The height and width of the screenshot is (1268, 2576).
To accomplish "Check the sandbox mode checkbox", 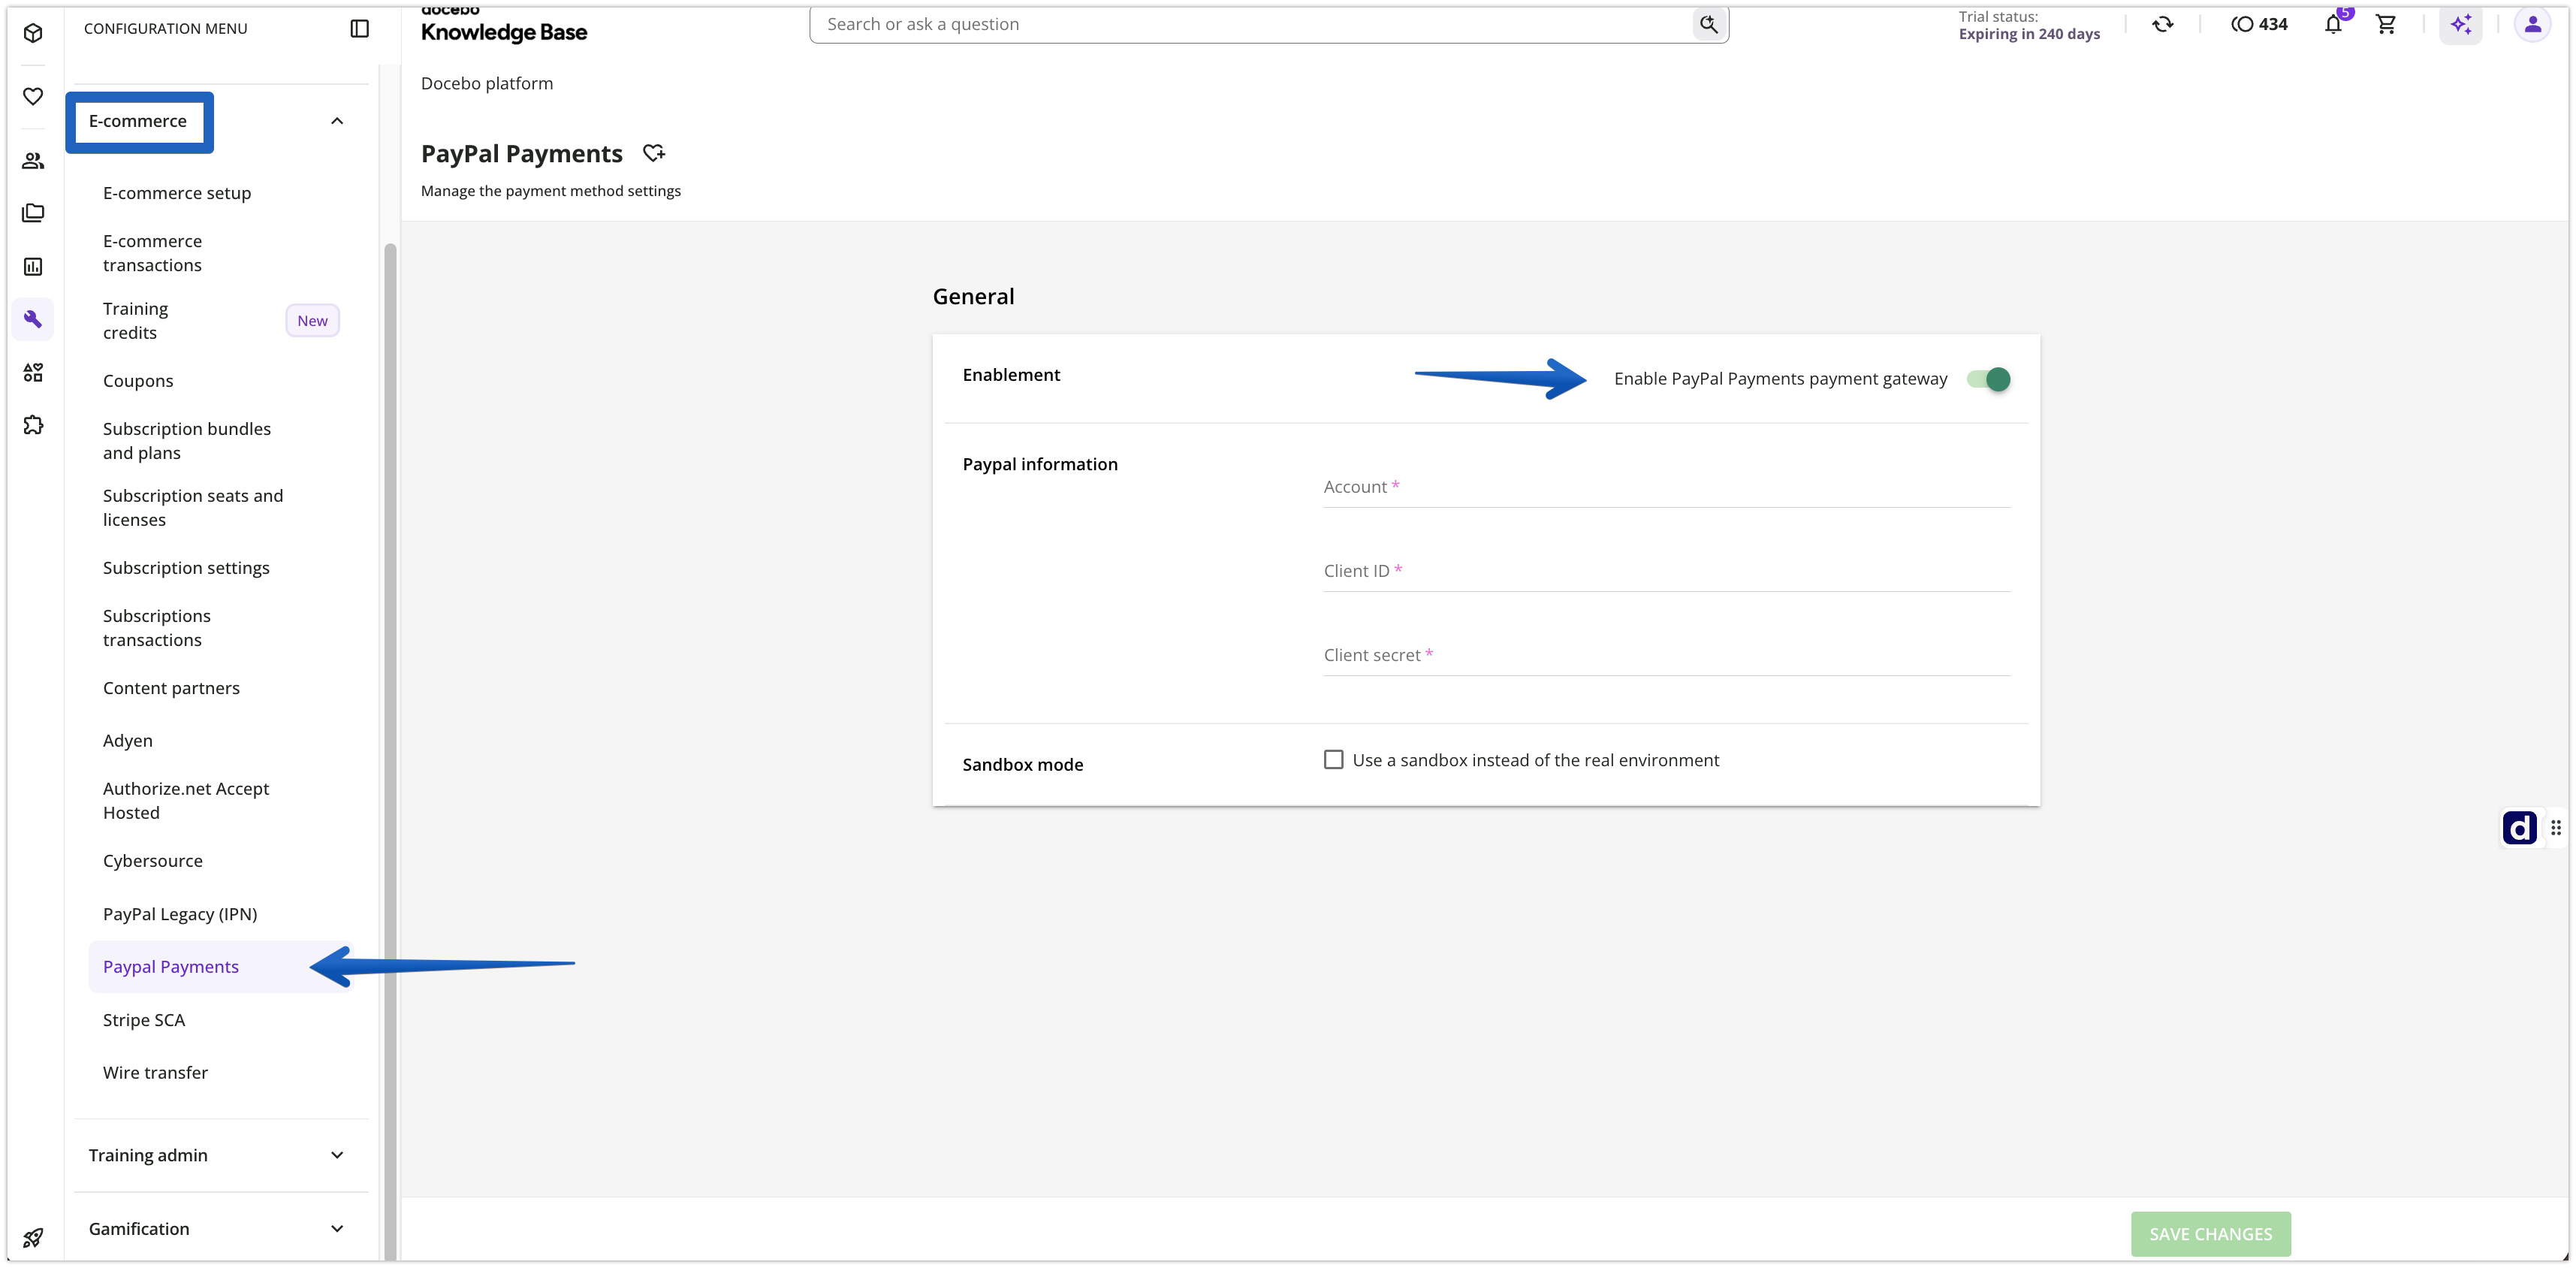I will (x=1333, y=760).
